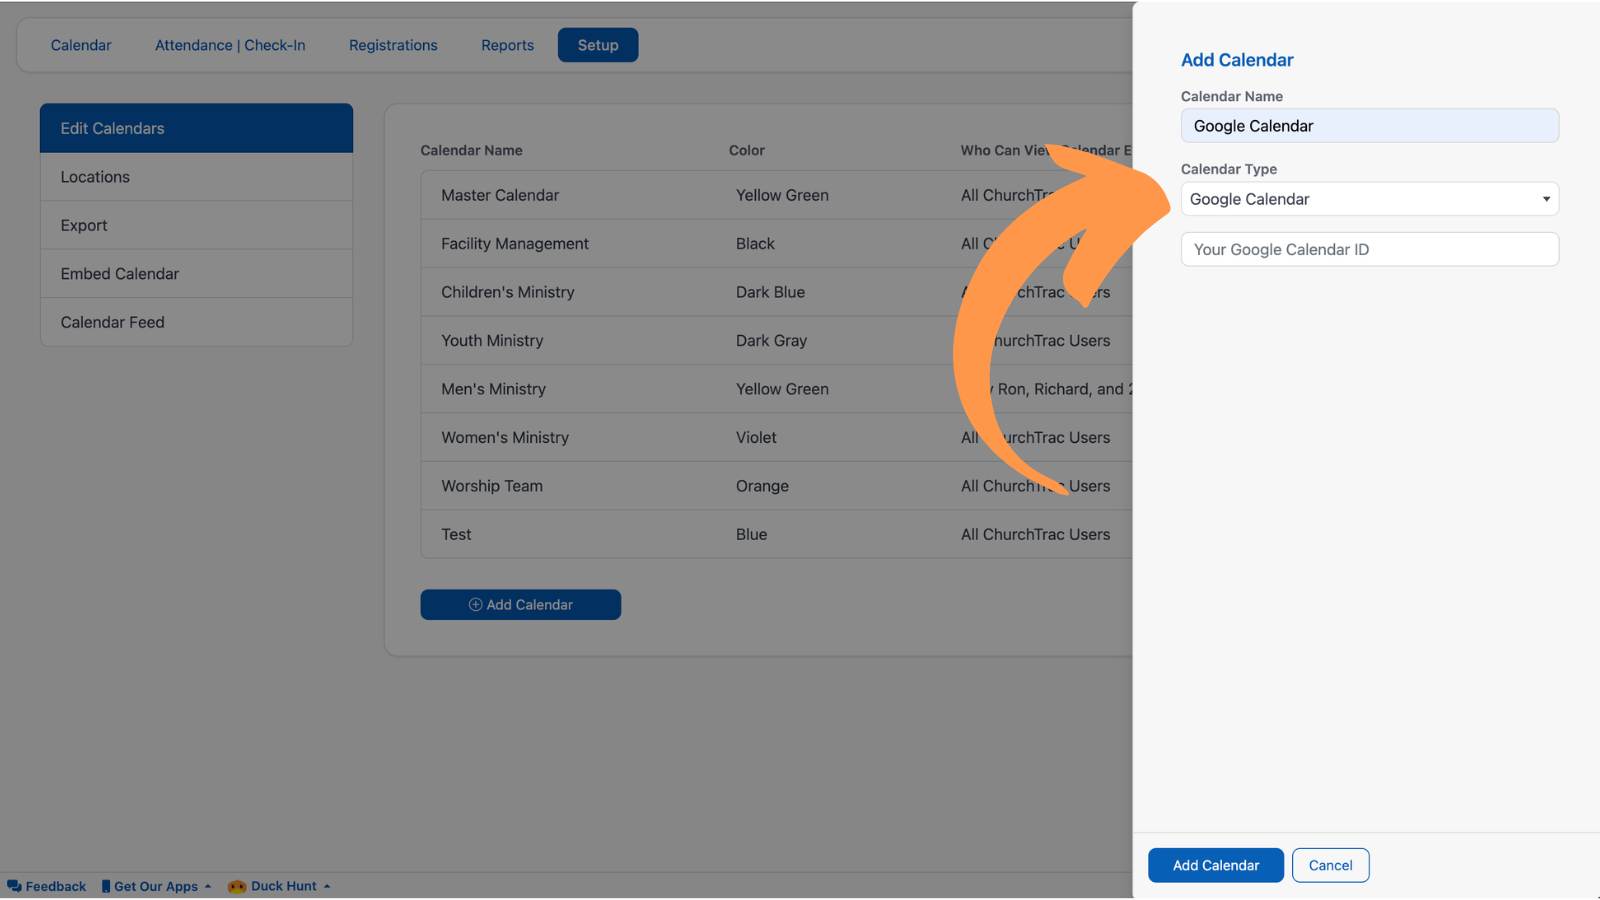Click the plus icon on Add Calendar button
Screen dimensions: 1600x900
(476, 605)
